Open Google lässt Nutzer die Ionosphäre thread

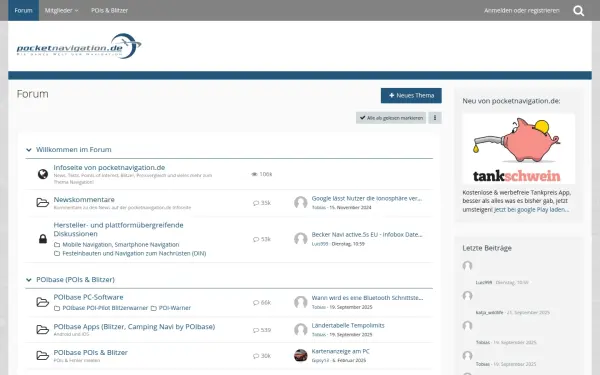(x=367, y=199)
